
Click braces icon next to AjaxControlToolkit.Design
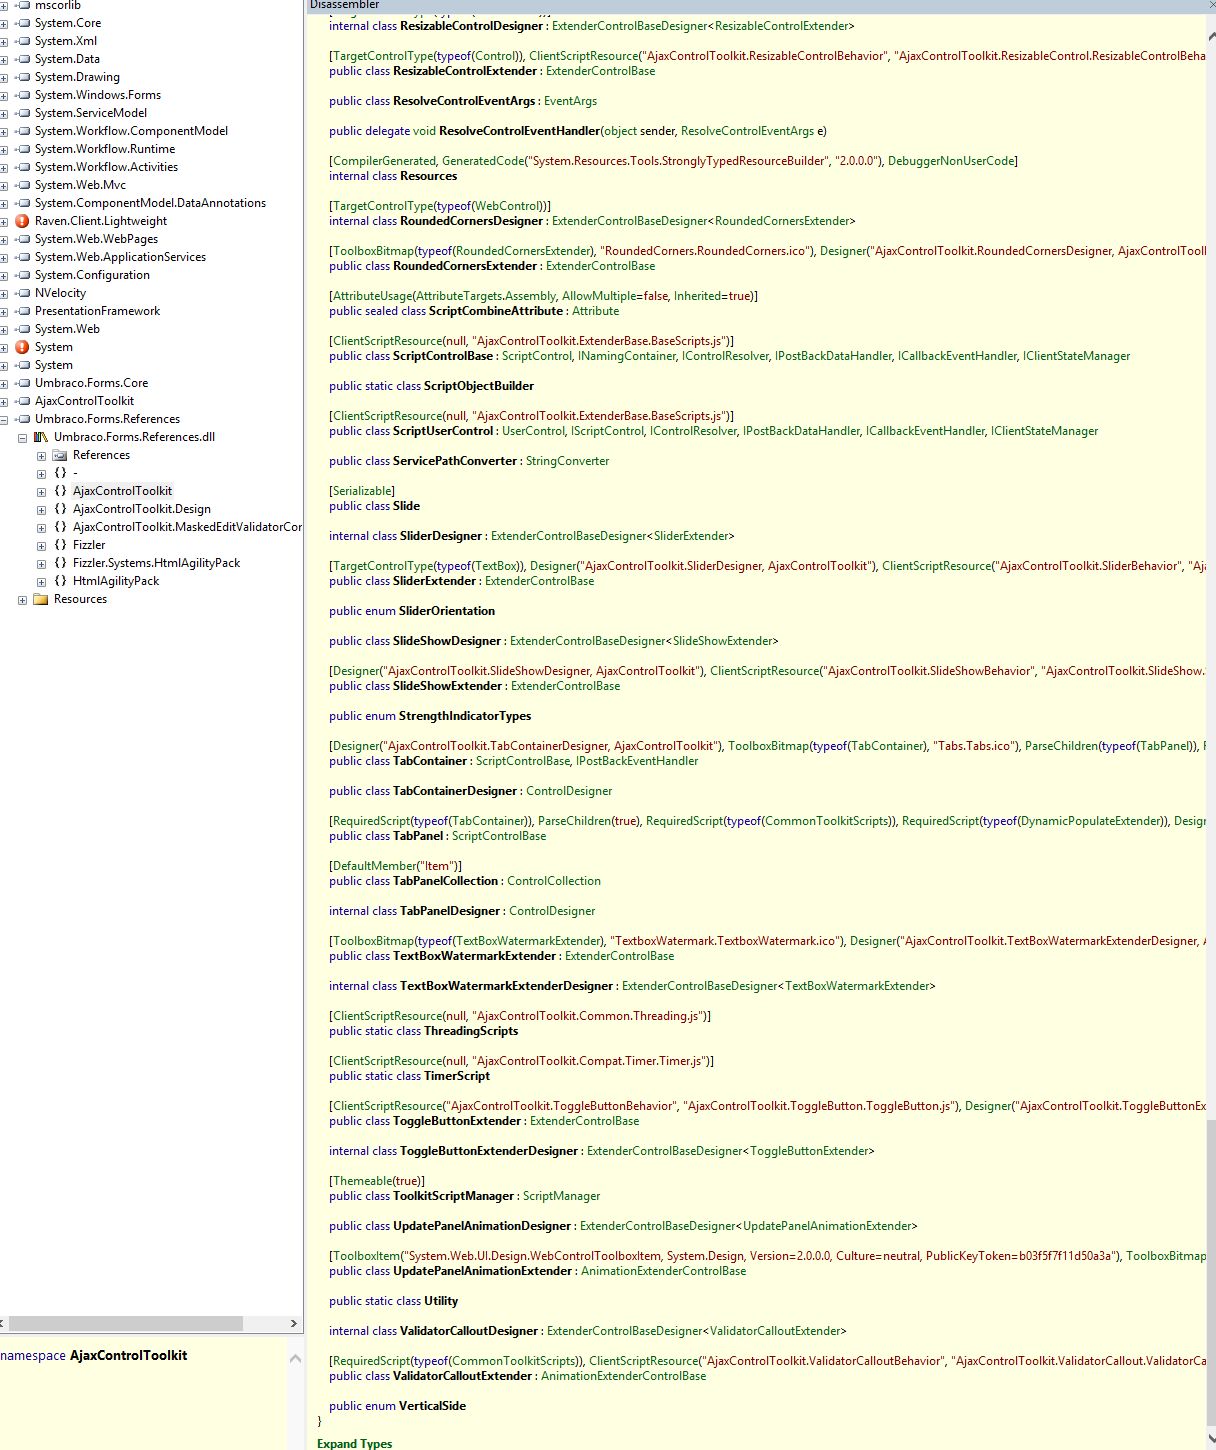[x=60, y=509]
